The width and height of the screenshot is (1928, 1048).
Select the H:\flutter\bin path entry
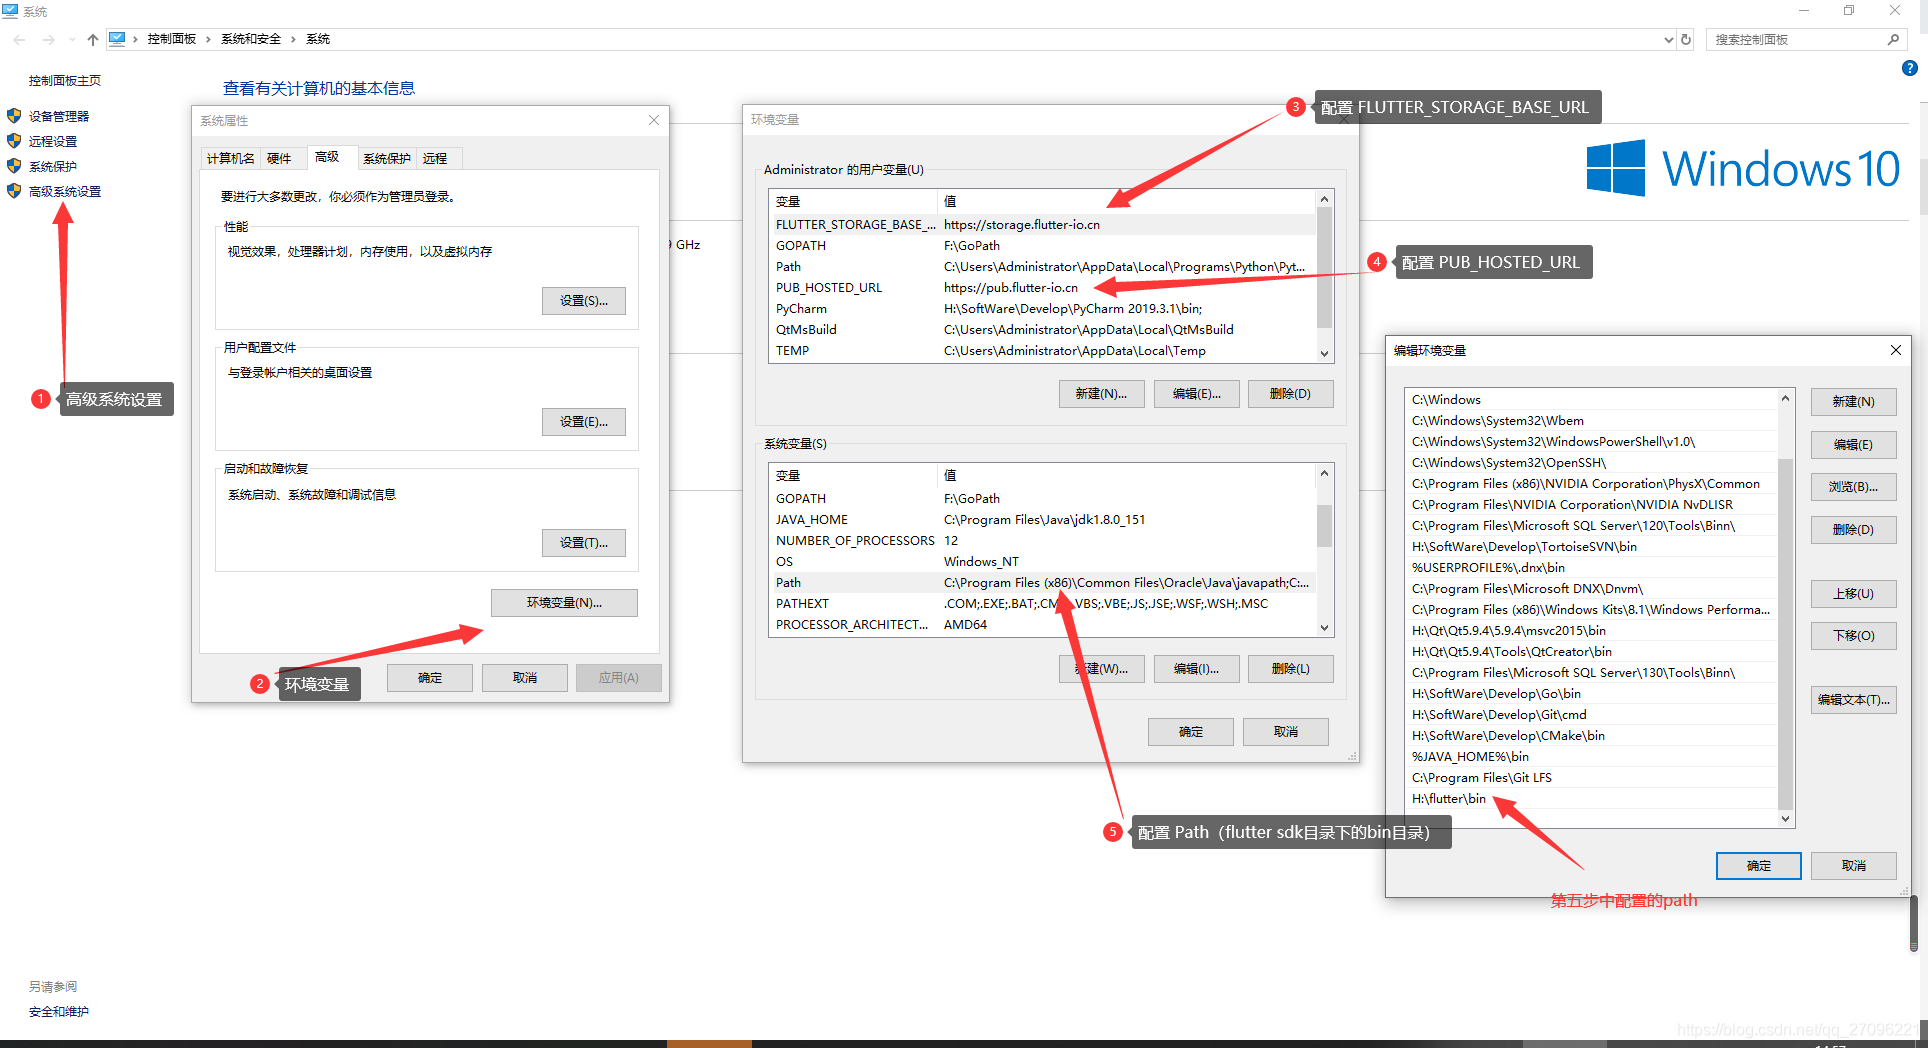click(1592, 798)
